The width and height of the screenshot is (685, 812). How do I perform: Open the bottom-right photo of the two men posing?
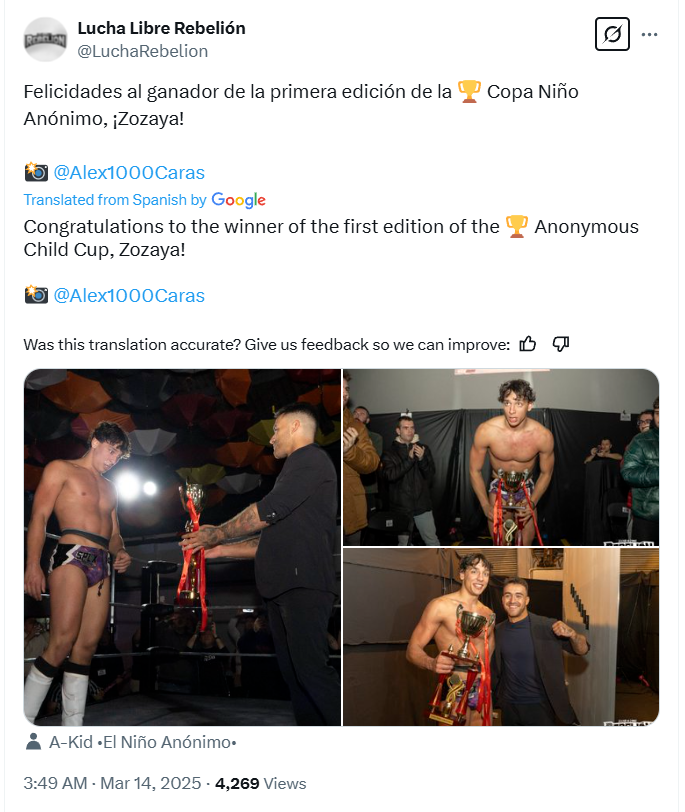coord(501,637)
